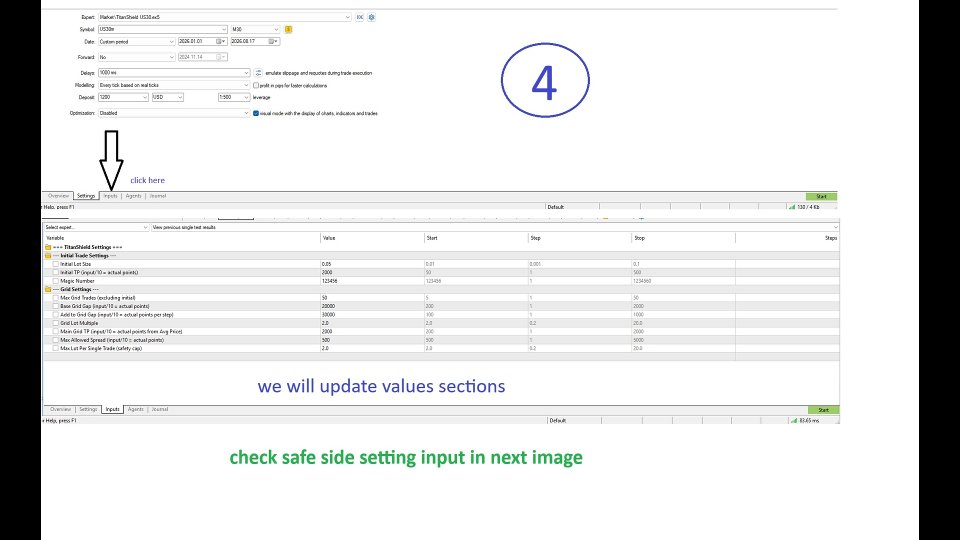Check the Max Grid Trades checkbox
This screenshot has width=960, height=540.
(56, 298)
